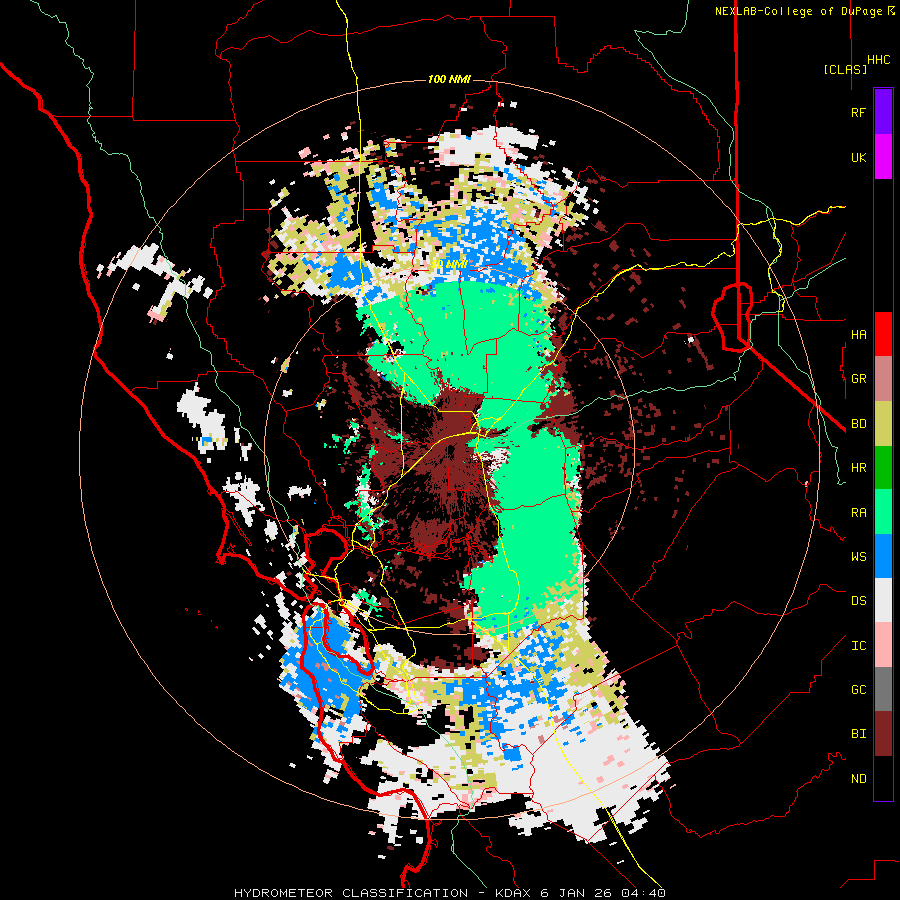This screenshot has width=900, height=900.
Task: Select the GR legend label
Action: [858, 379]
